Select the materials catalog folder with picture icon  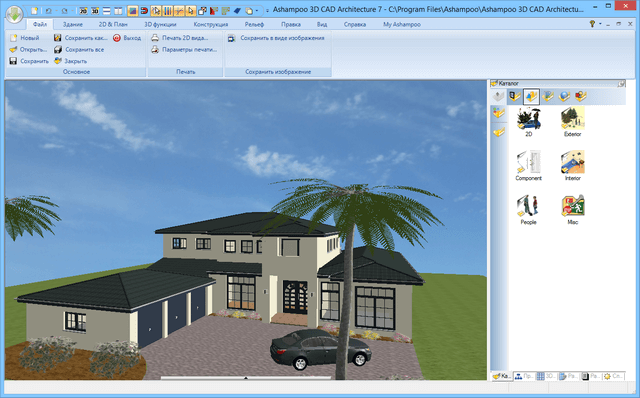coord(547,97)
